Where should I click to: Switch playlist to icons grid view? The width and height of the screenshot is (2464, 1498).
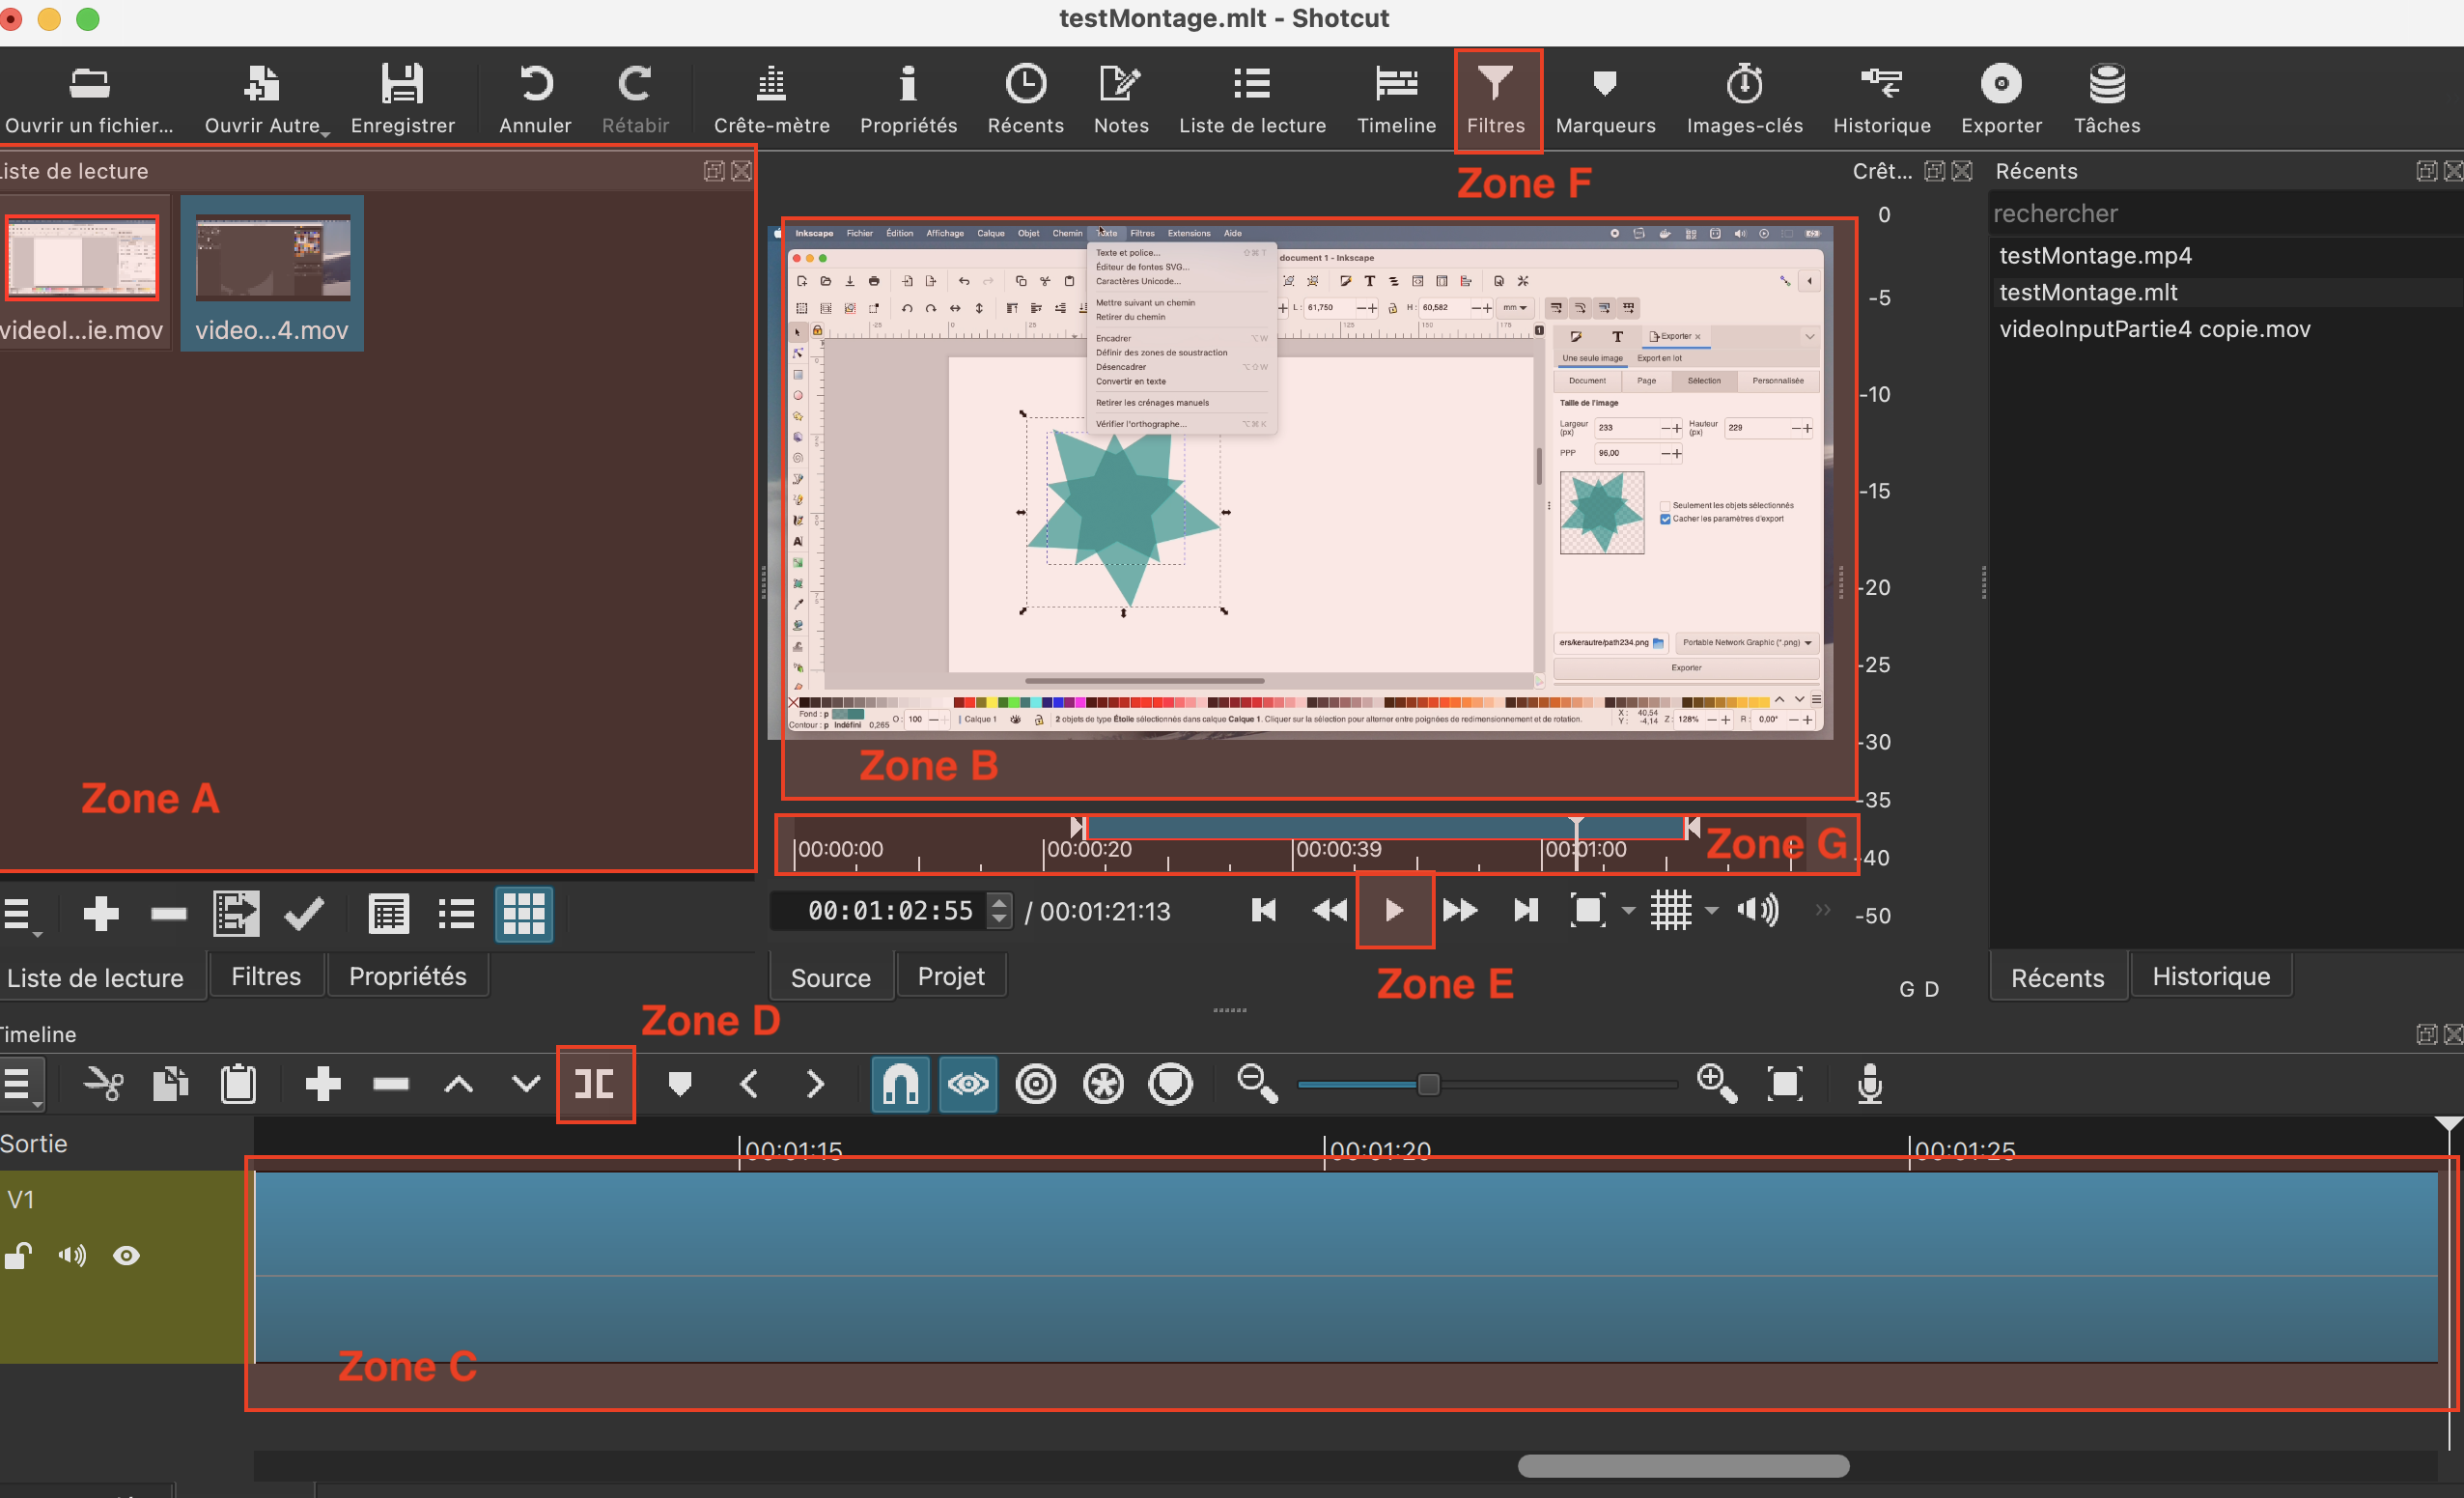[524, 913]
